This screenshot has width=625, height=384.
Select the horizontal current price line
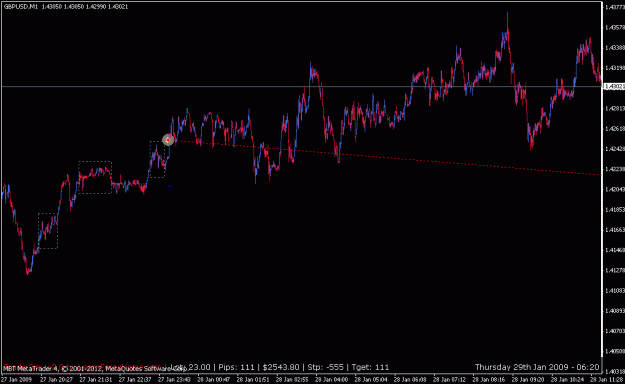301,86
